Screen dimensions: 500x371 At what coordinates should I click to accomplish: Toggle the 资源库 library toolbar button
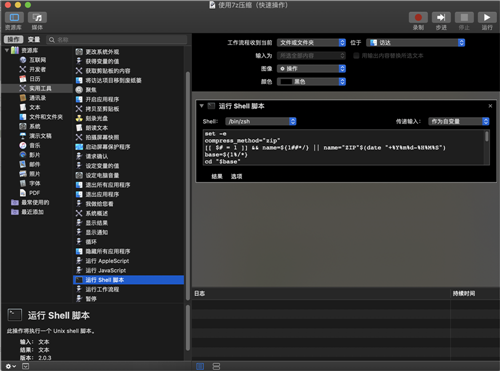pos(14,17)
